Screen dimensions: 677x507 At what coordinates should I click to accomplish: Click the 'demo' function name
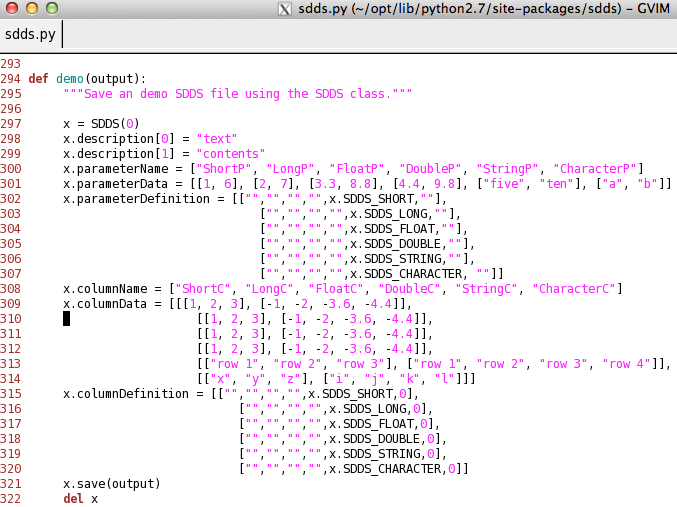click(69, 79)
